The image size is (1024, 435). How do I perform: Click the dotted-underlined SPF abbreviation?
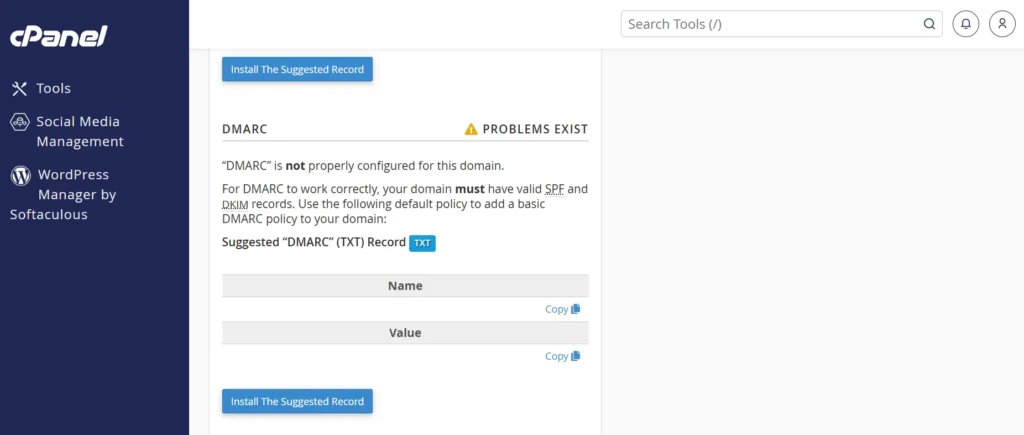[x=552, y=189]
